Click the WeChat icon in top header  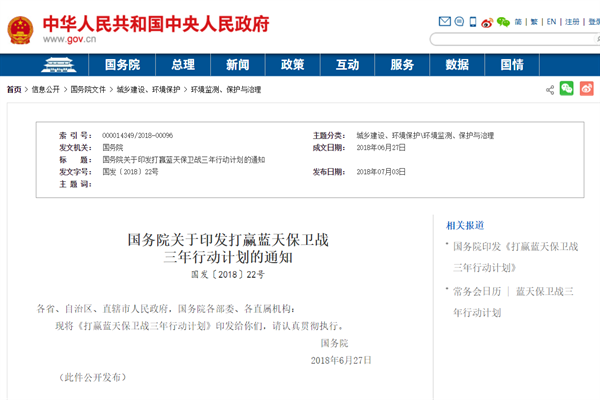tap(503, 21)
